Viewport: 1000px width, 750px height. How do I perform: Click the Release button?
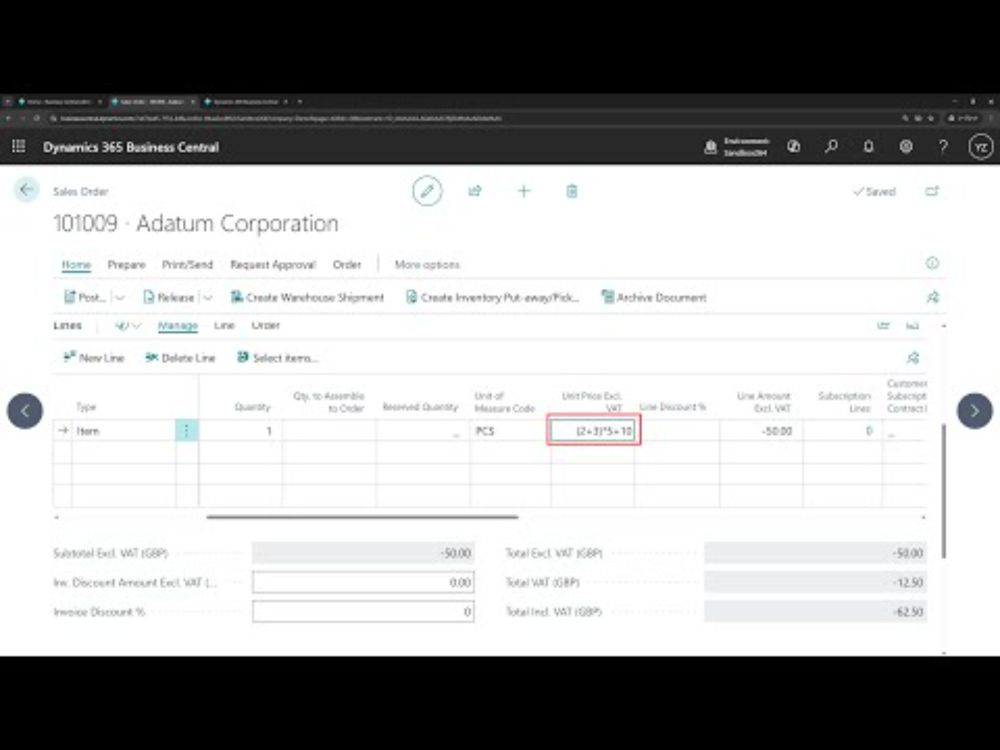(x=168, y=297)
